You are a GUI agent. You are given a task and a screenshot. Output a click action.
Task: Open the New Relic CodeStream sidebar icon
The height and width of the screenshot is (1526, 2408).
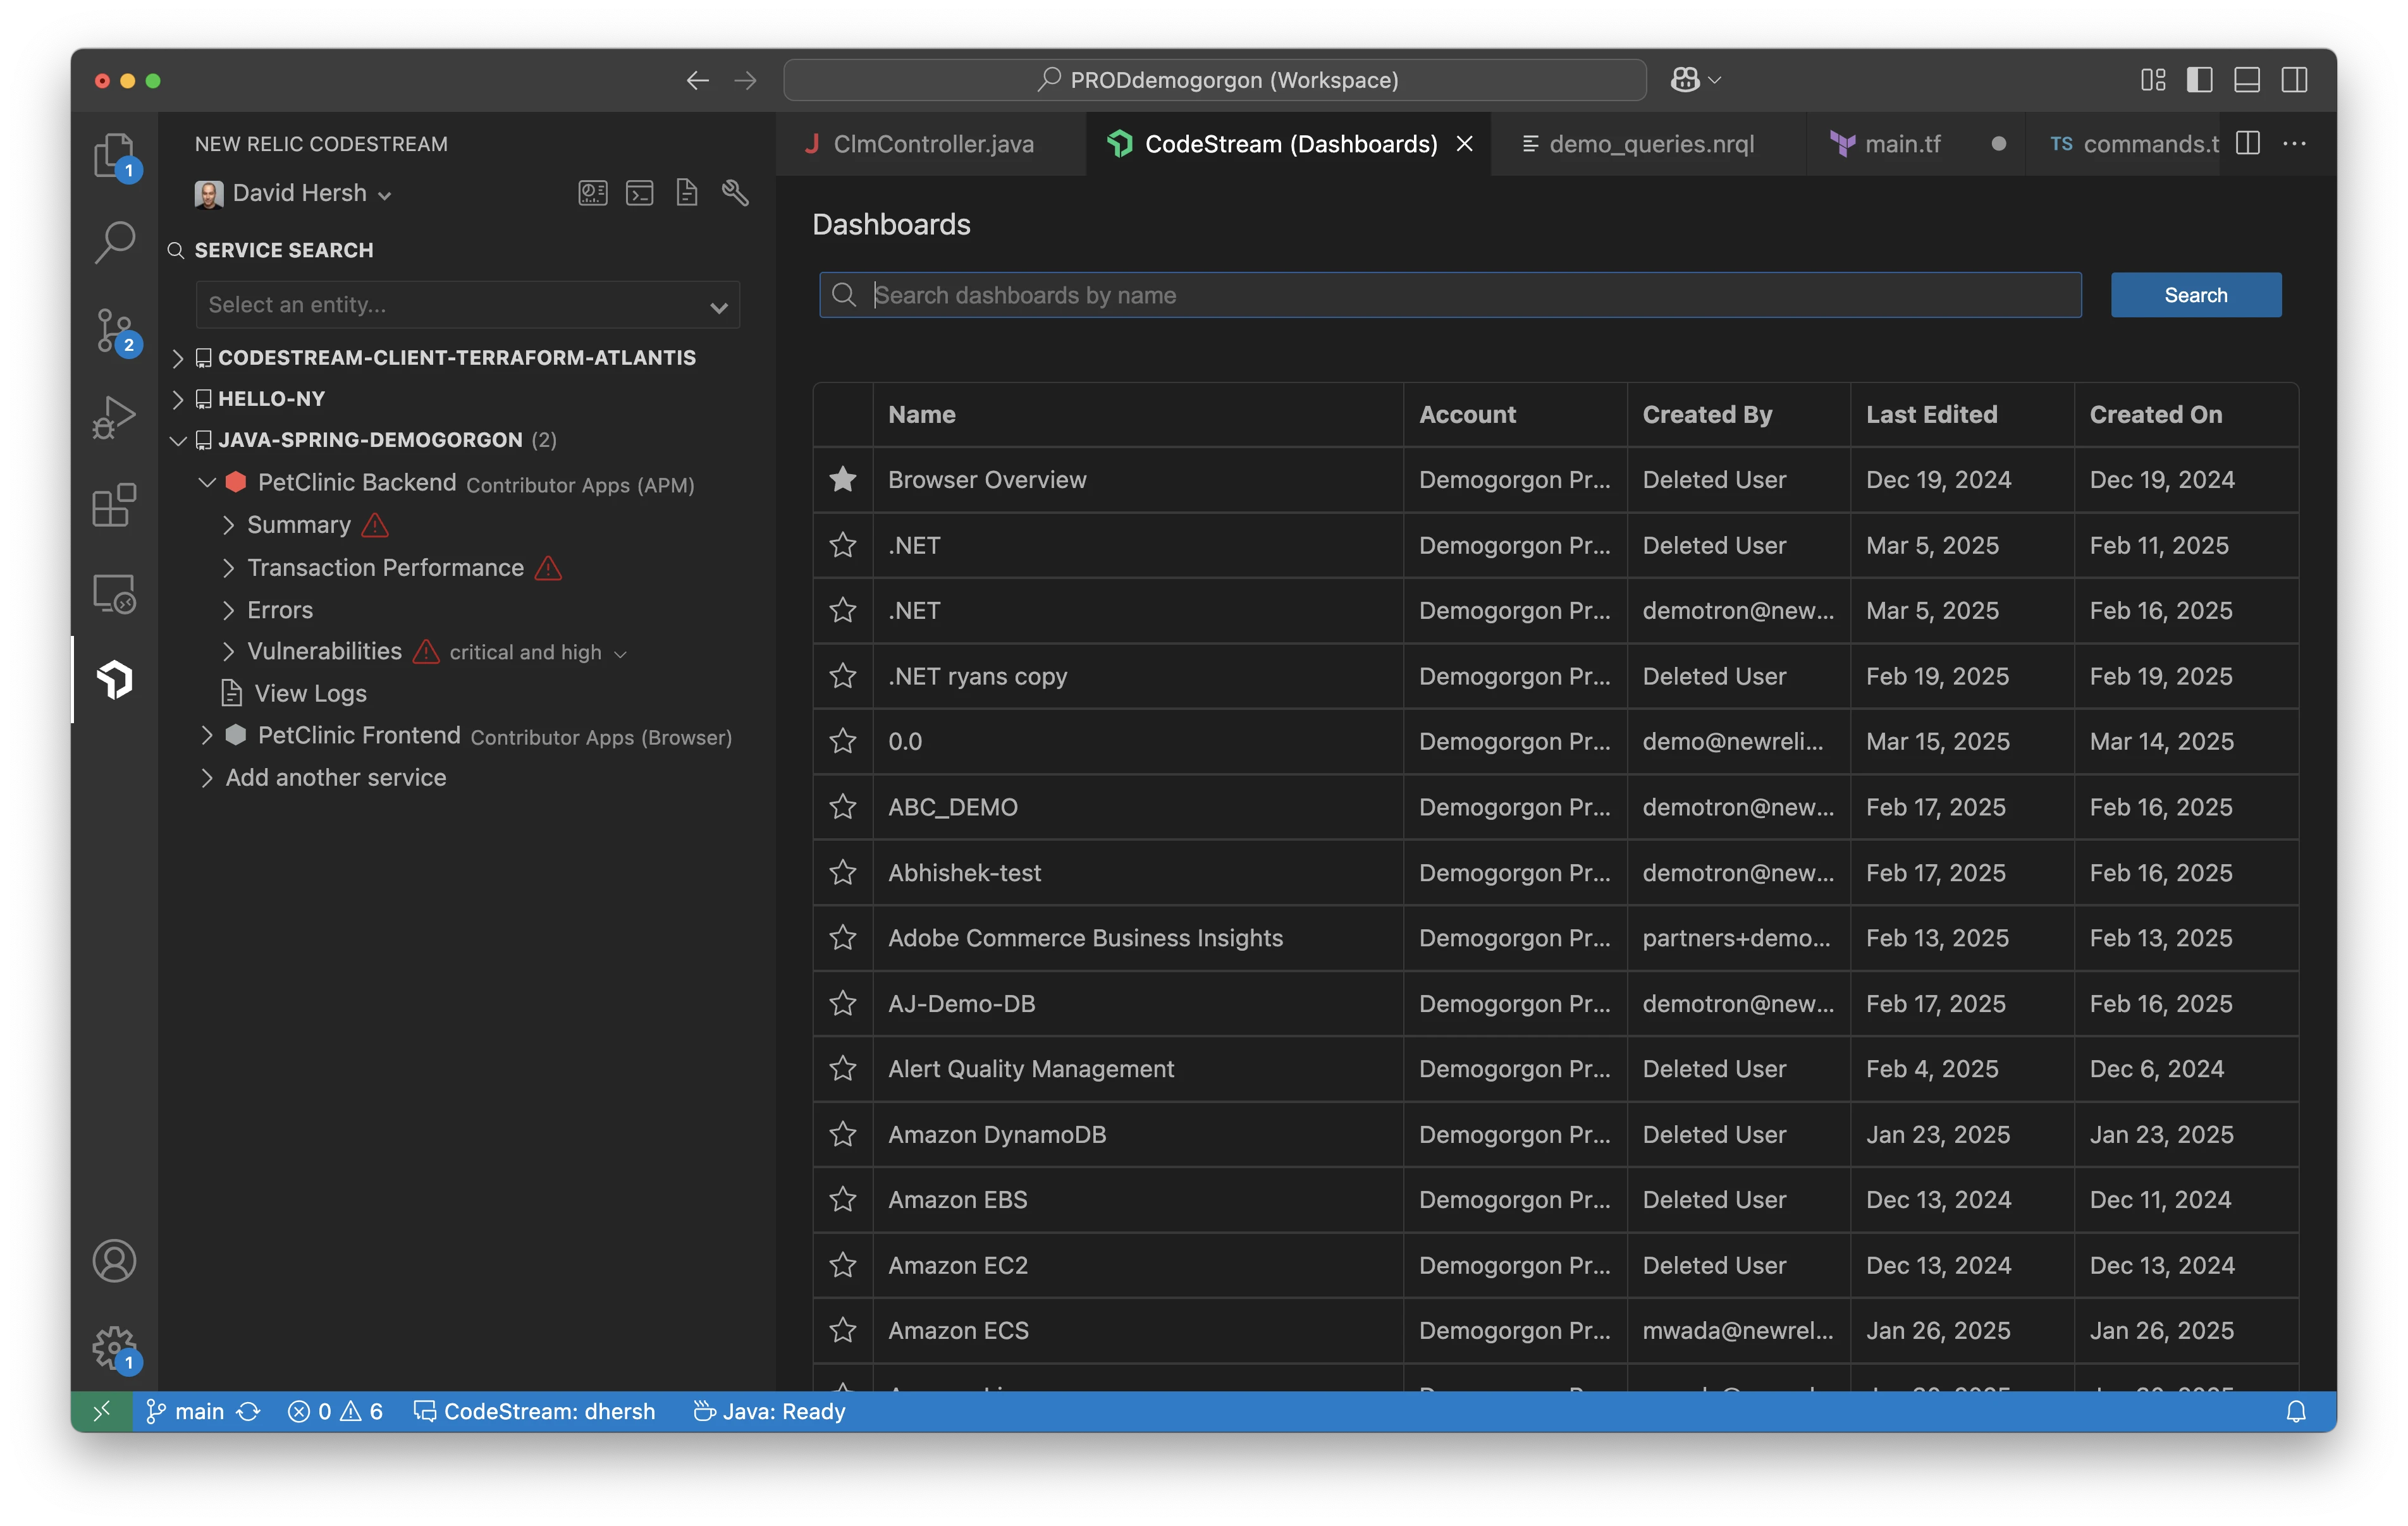click(x=114, y=680)
